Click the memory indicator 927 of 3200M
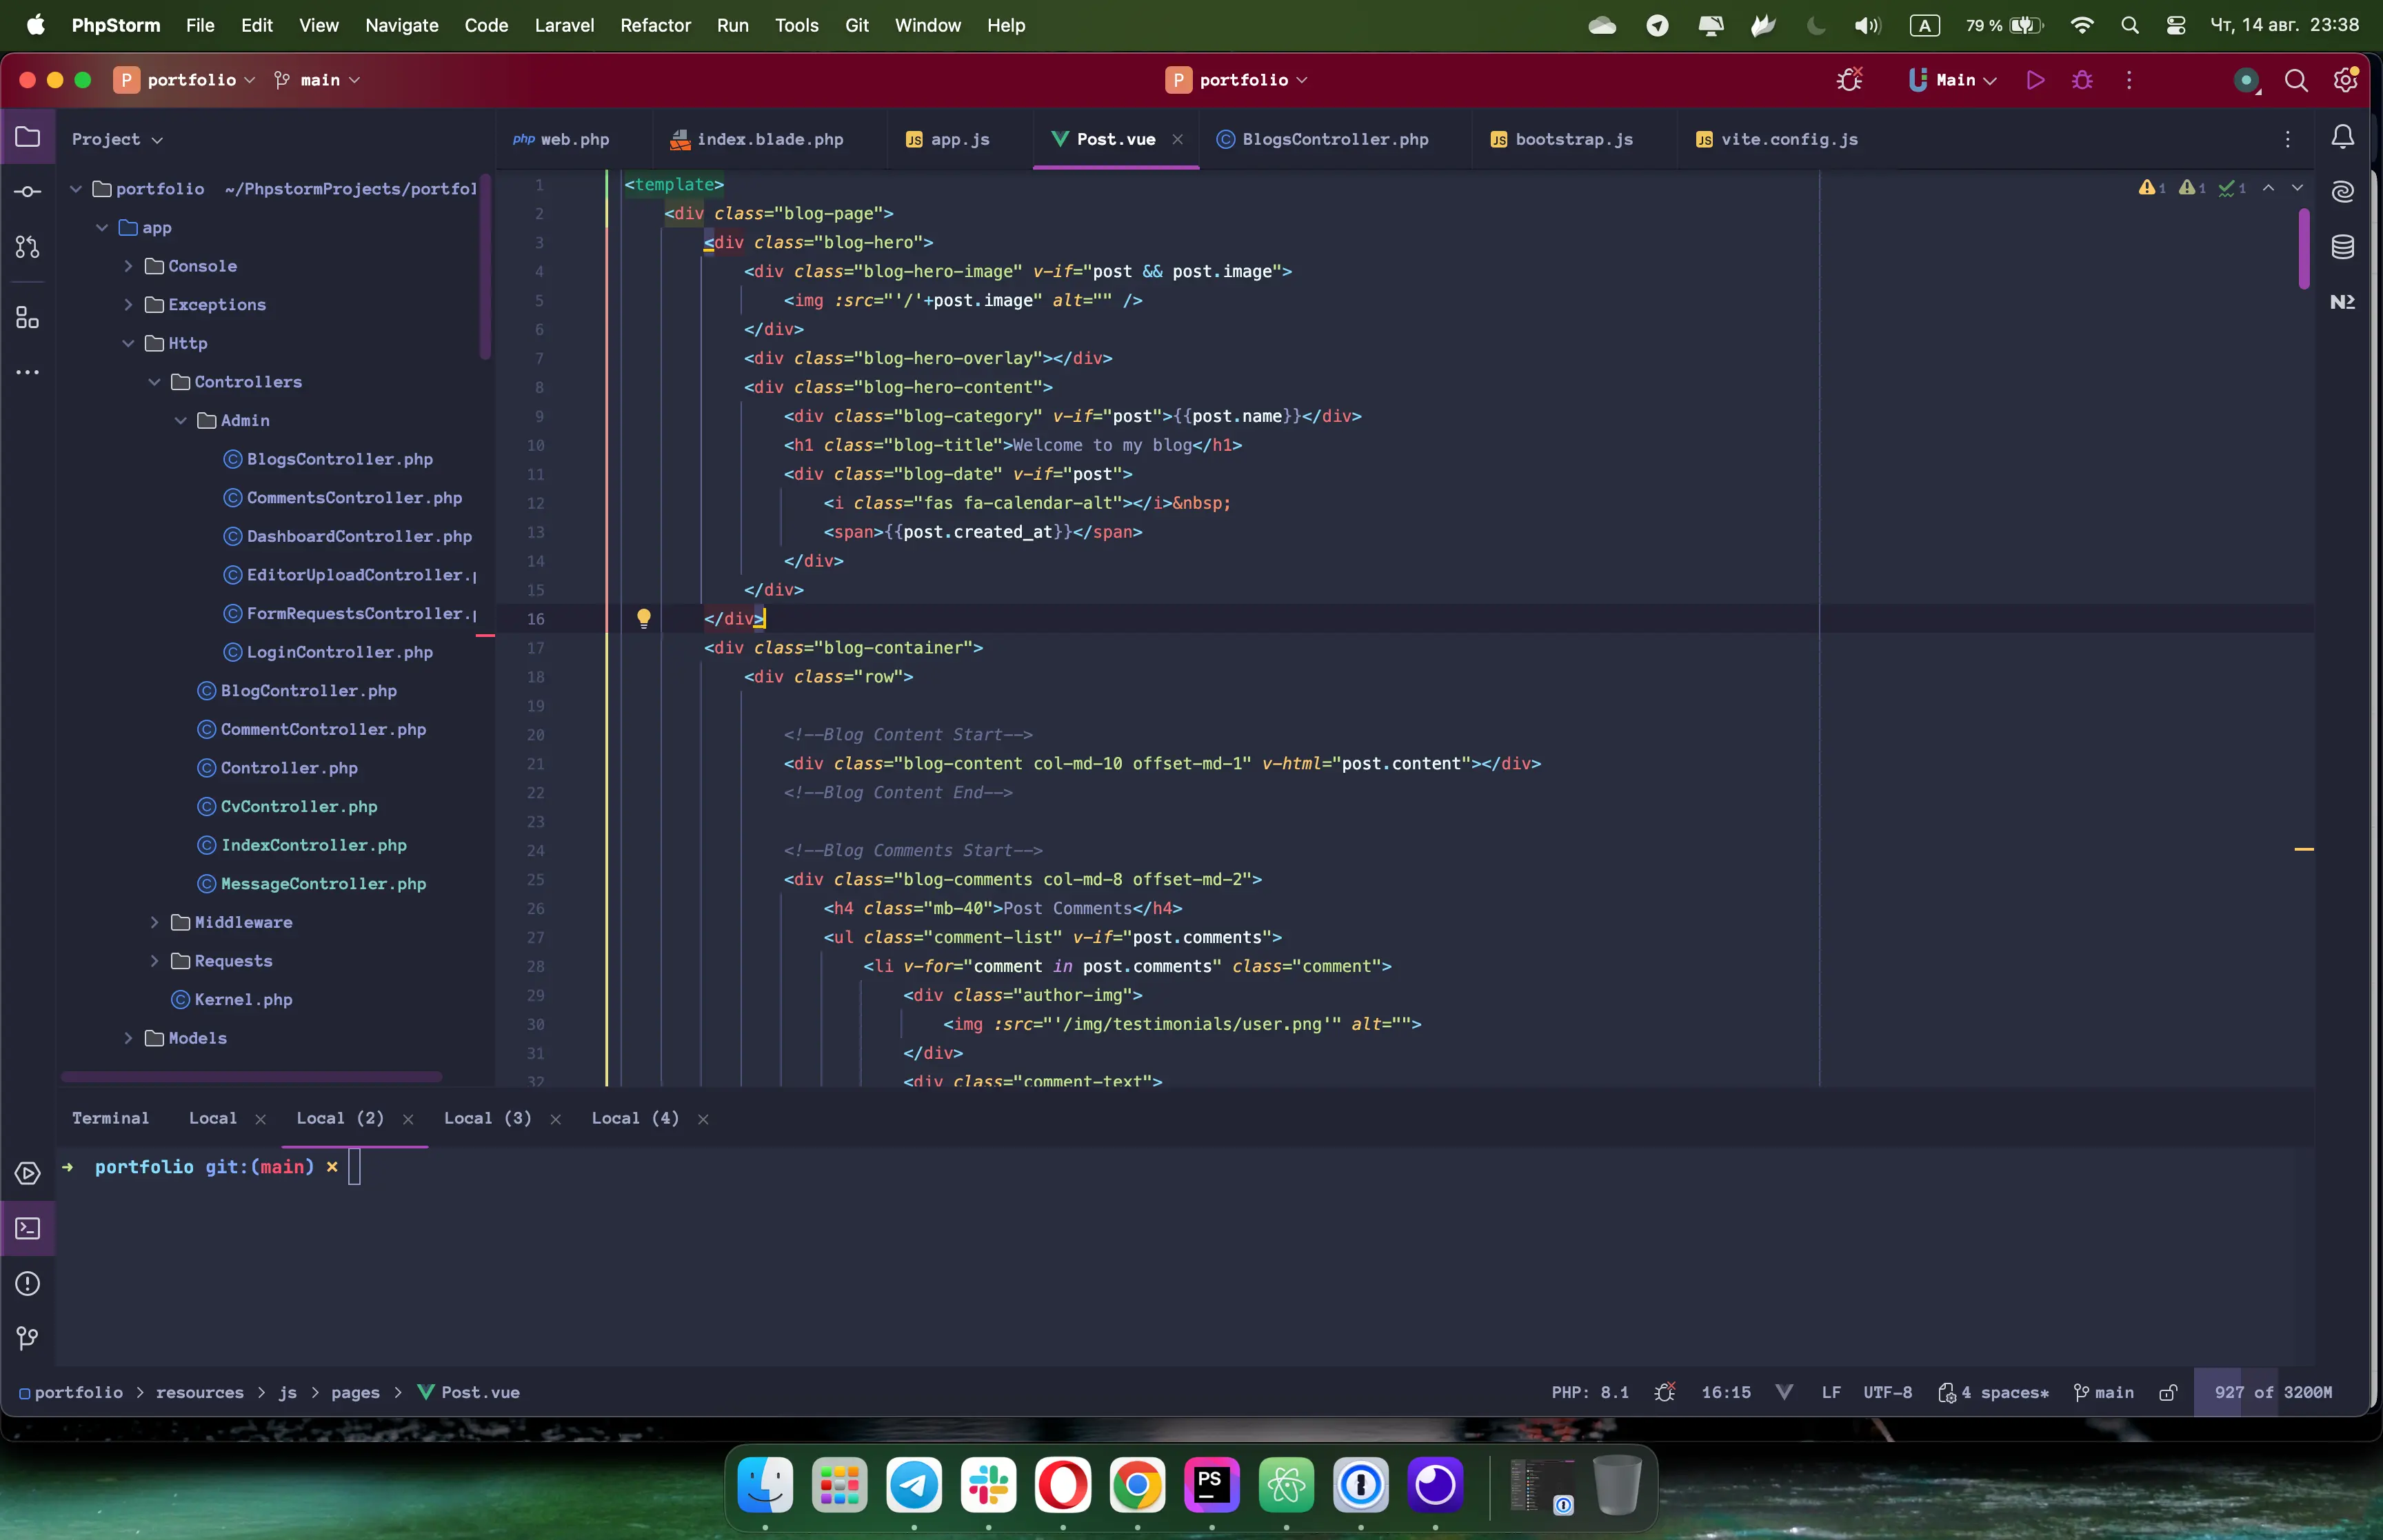The image size is (2383, 1540). pyautogui.click(x=2273, y=1393)
